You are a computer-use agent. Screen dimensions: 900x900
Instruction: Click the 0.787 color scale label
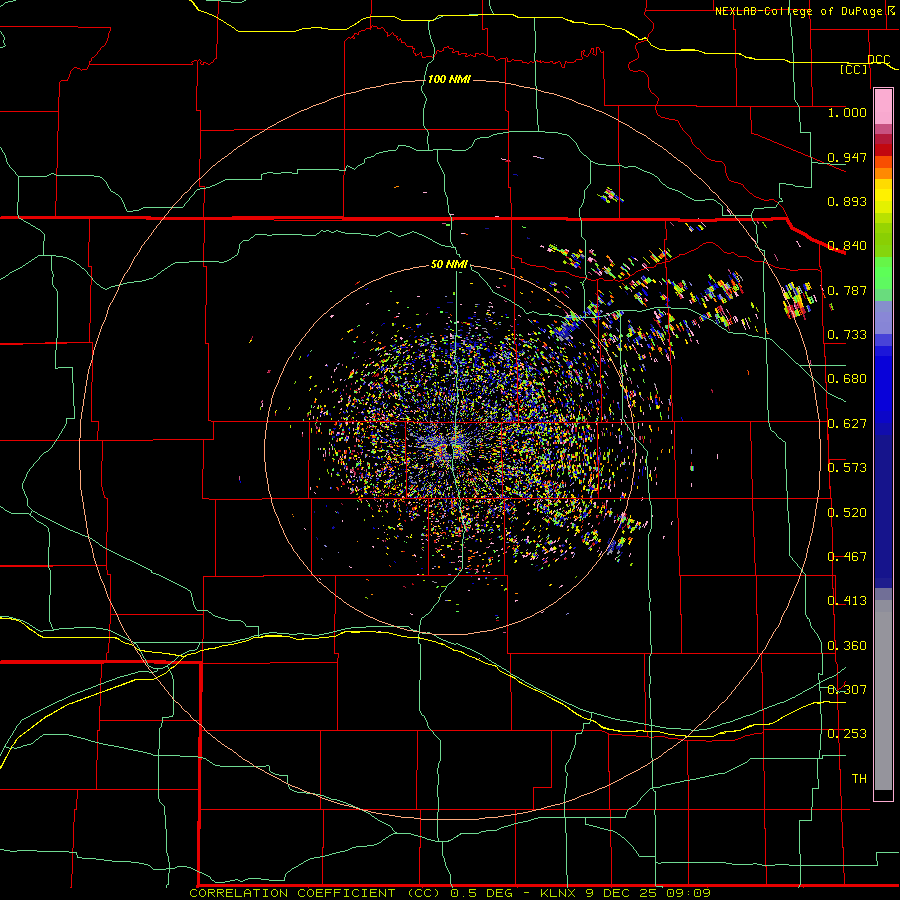(x=847, y=290)
